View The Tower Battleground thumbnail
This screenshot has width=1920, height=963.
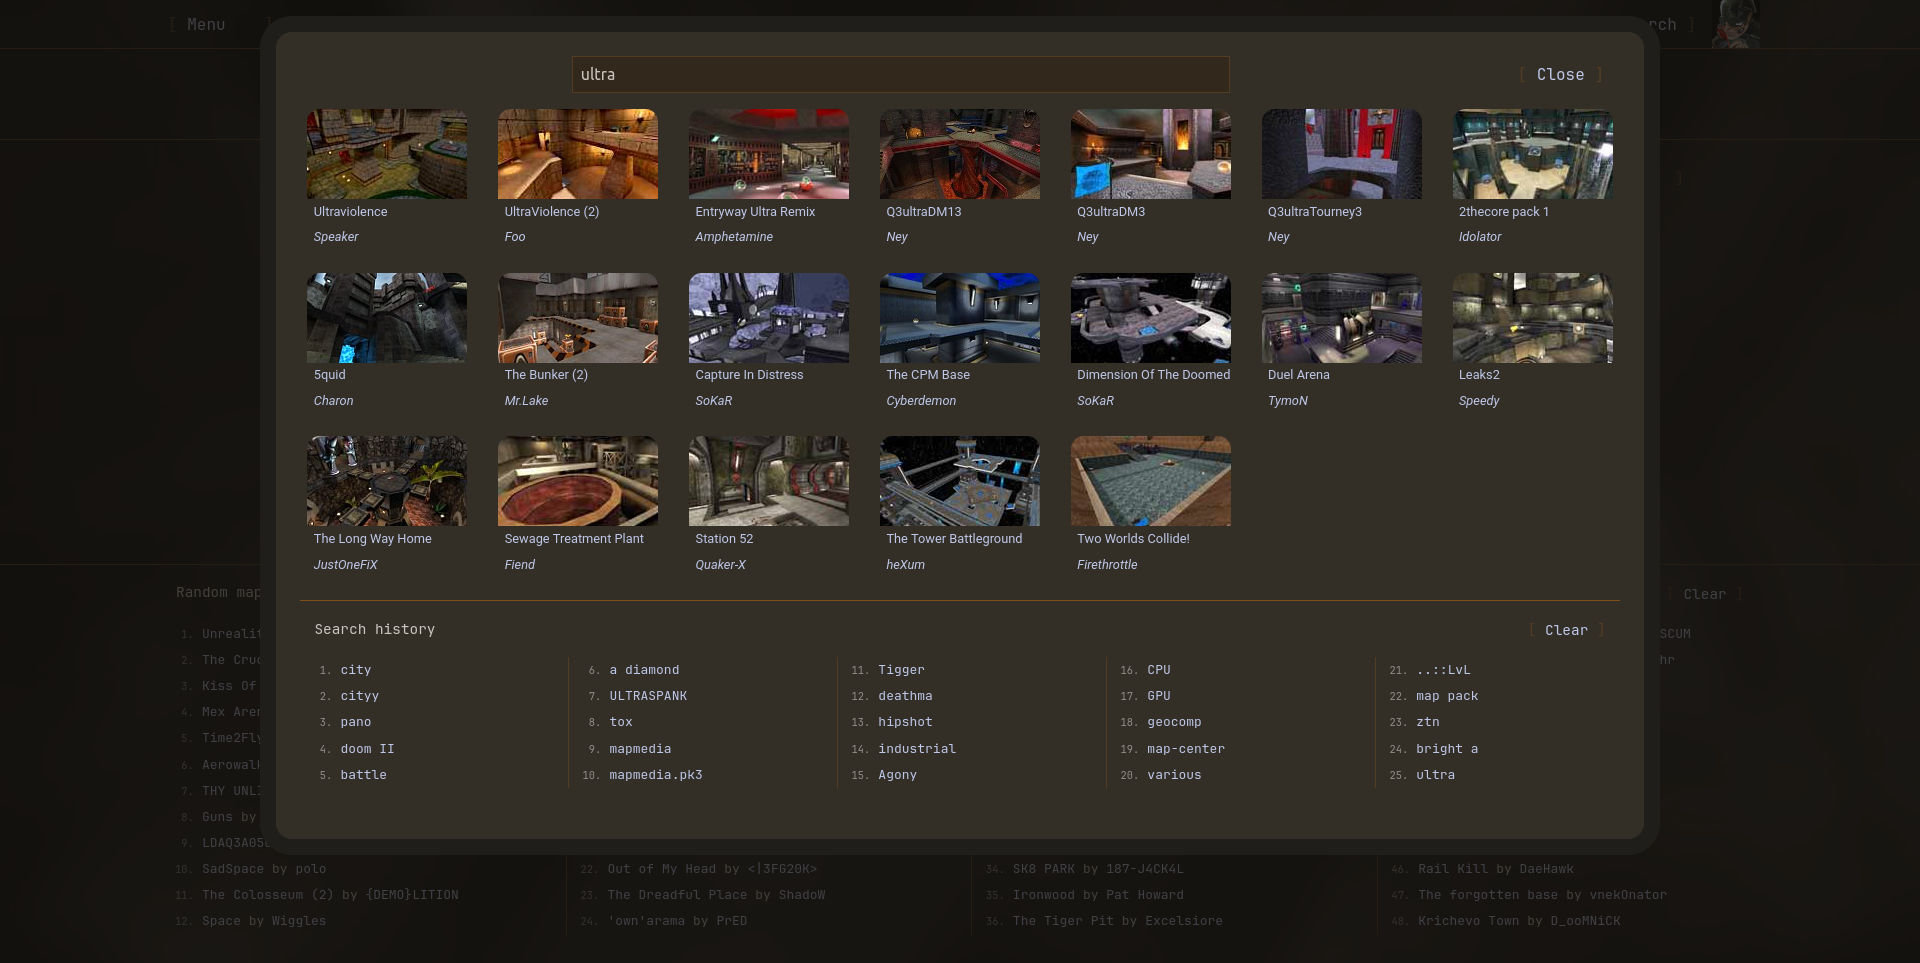[x=959, y=481]
